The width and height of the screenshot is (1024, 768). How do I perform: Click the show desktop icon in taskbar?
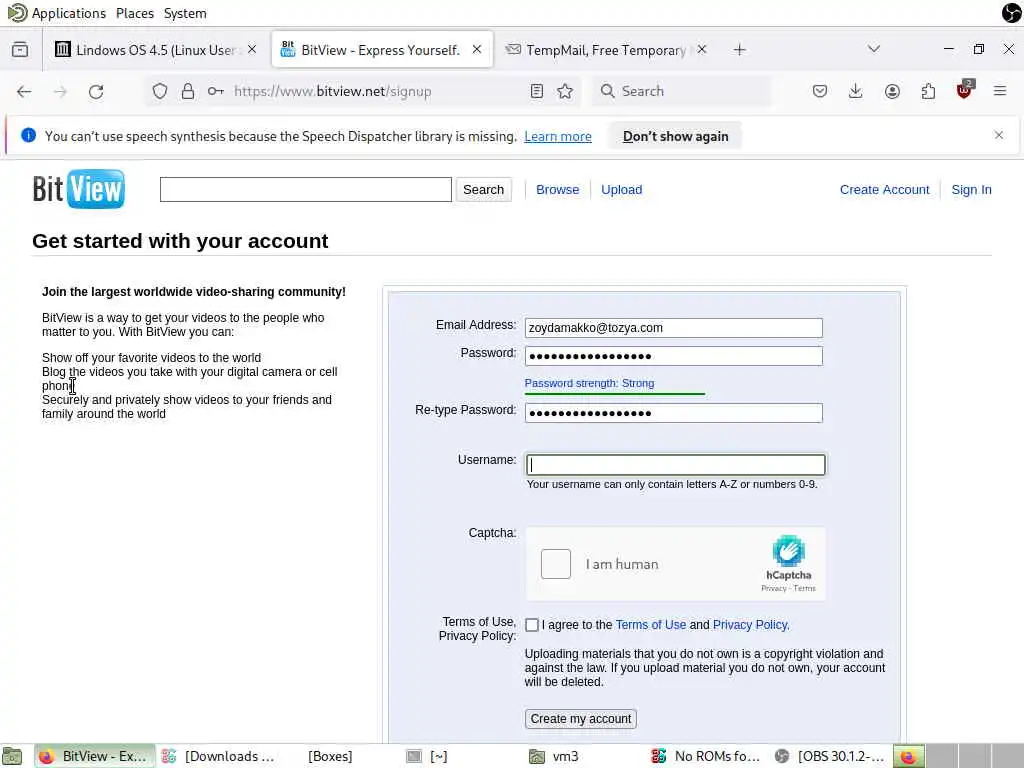click(x=12, y=756)
